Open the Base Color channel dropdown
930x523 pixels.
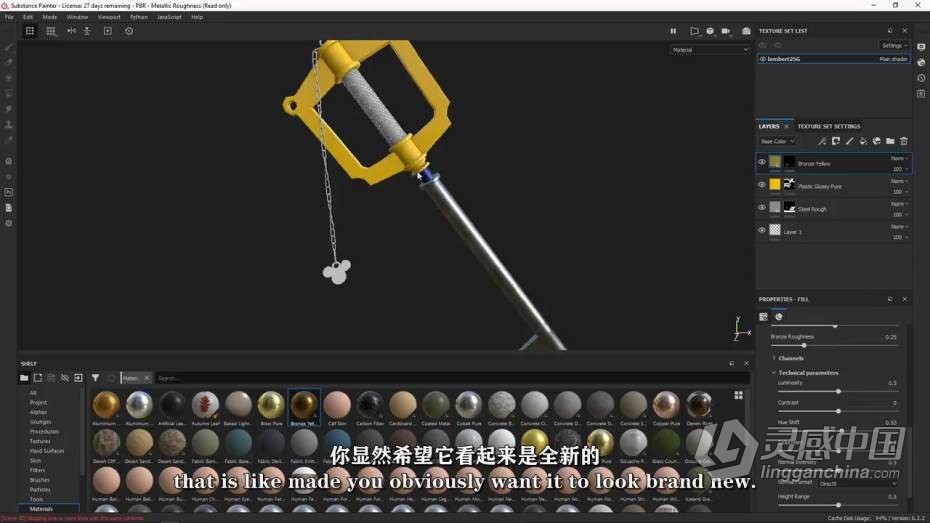(x=778, y=141)
